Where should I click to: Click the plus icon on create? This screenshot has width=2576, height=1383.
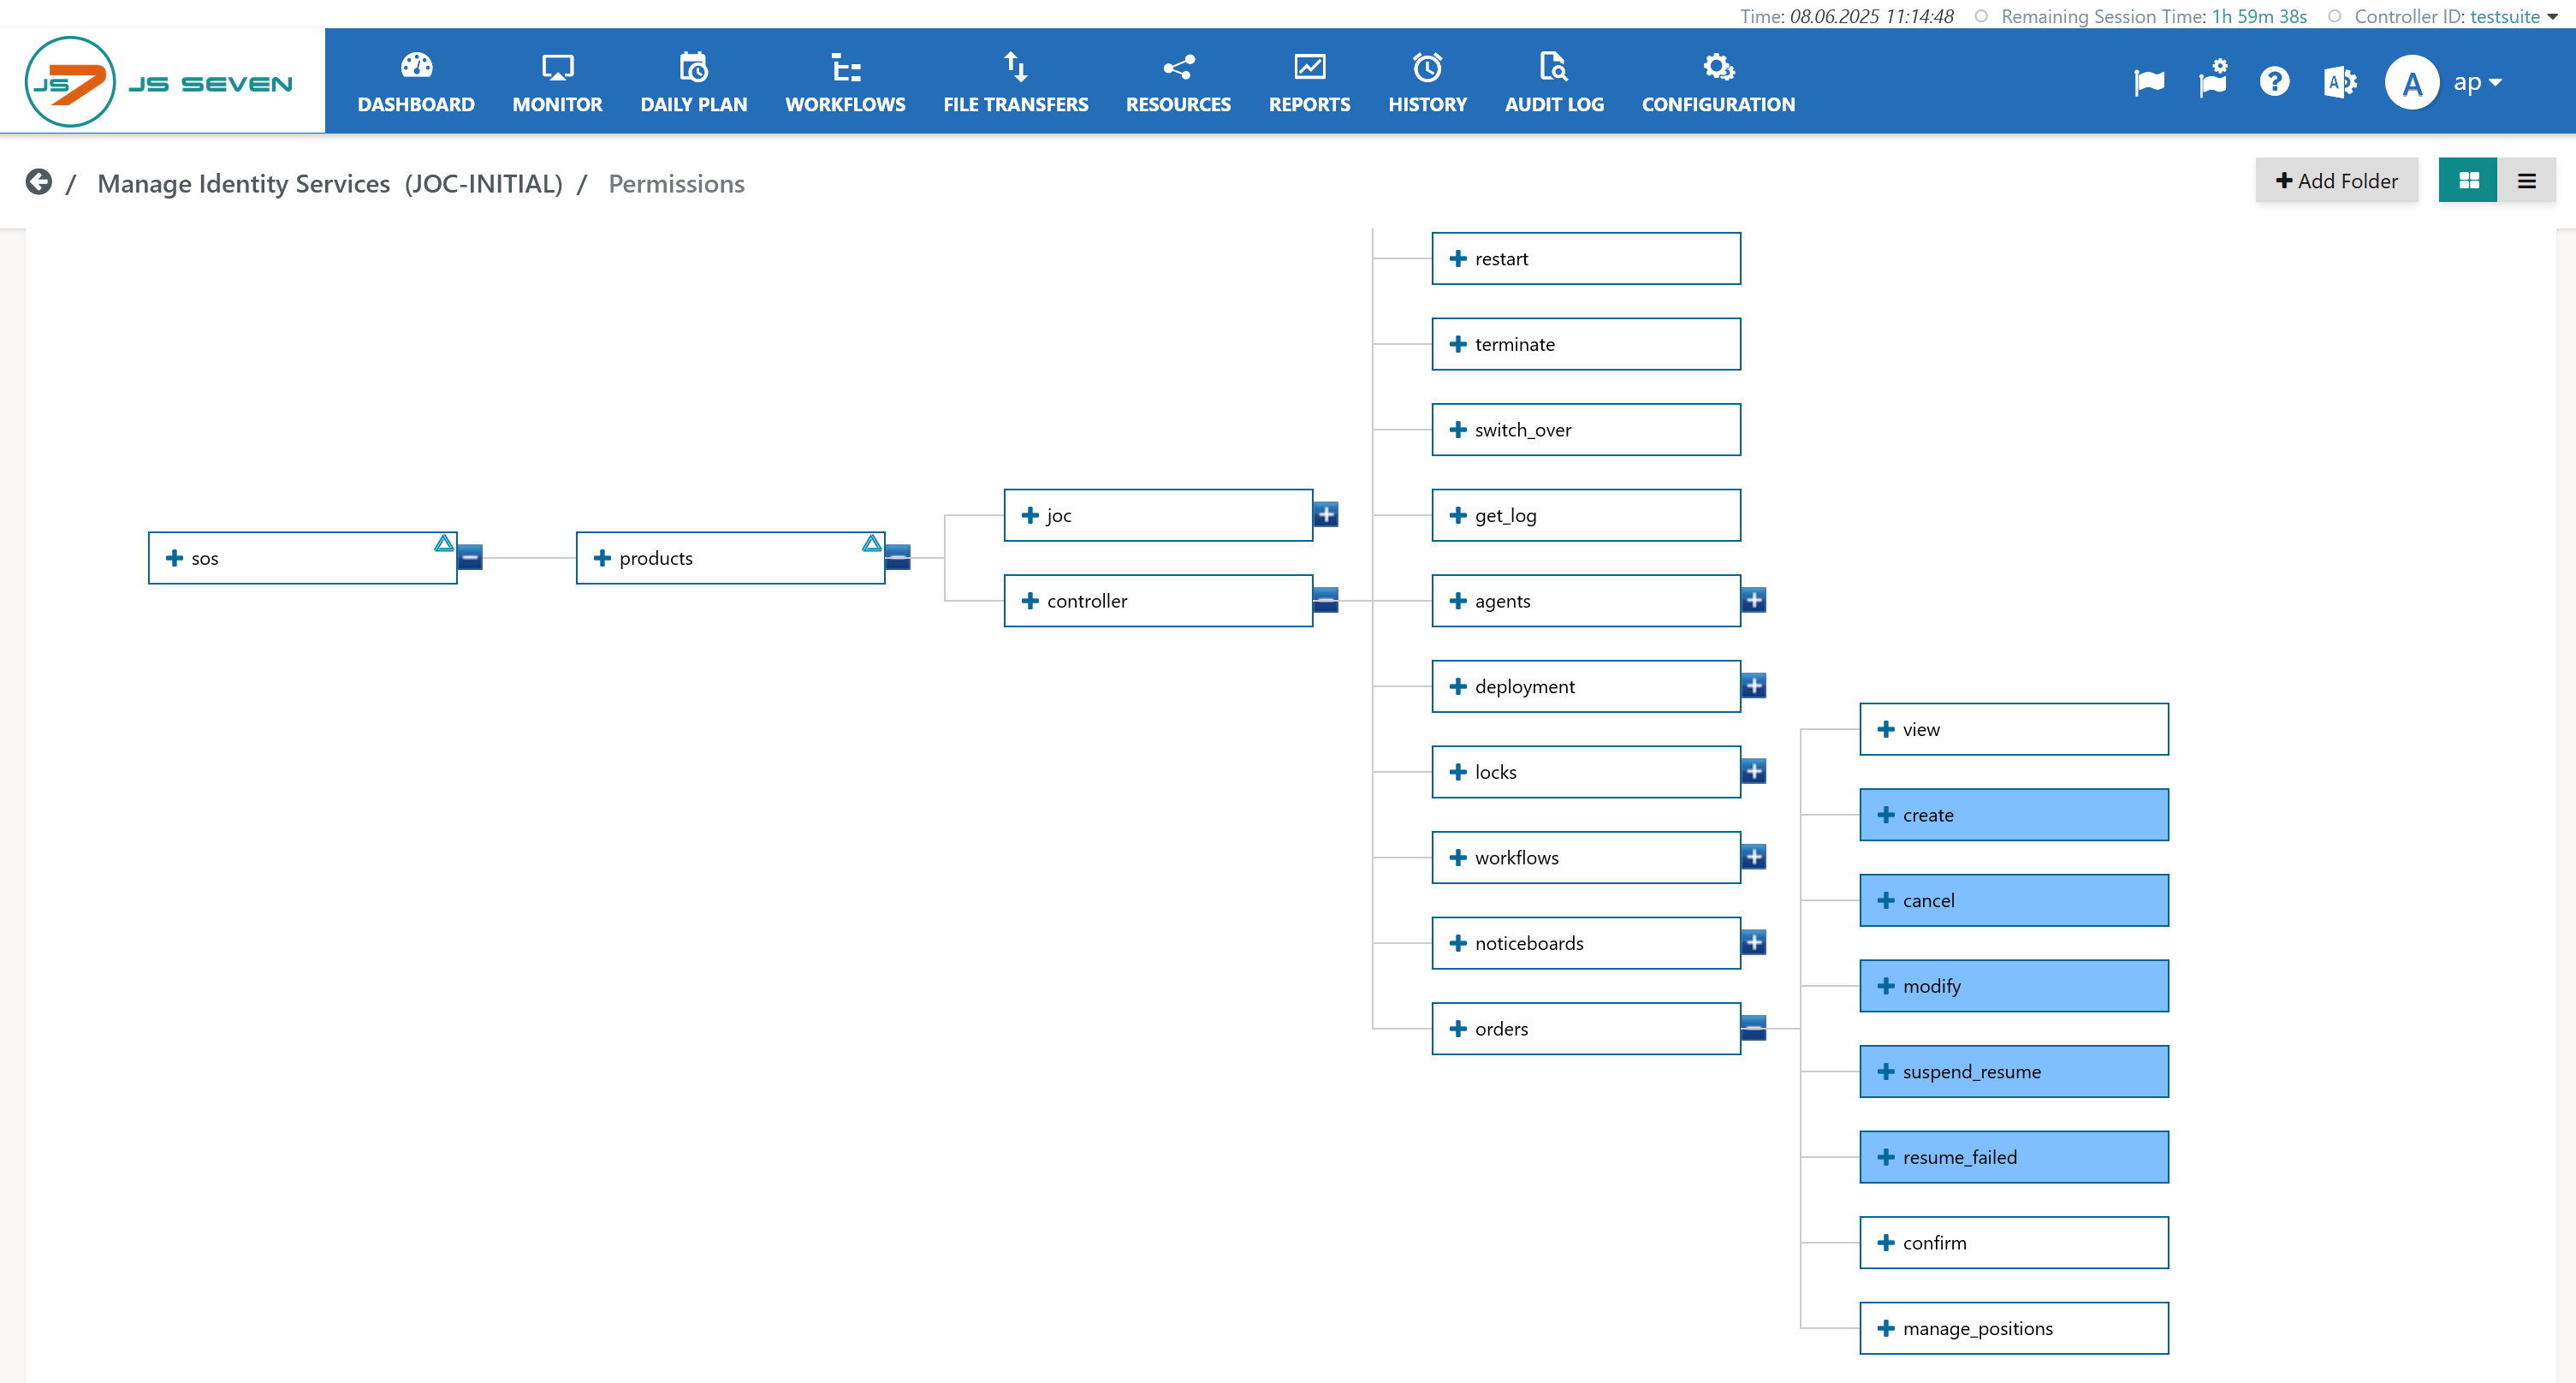tap(1886, 815)
